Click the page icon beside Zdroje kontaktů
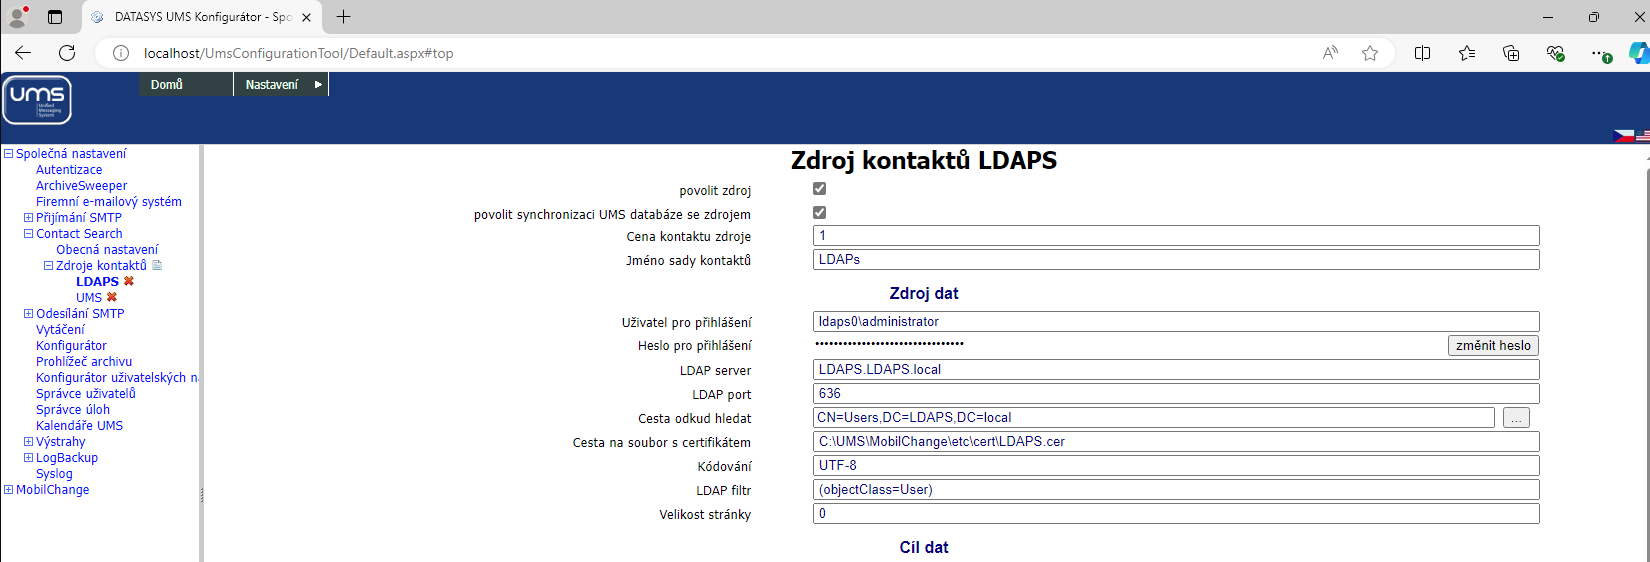The height and width of the screenshot is (562, 1650). tap(157, 266)
